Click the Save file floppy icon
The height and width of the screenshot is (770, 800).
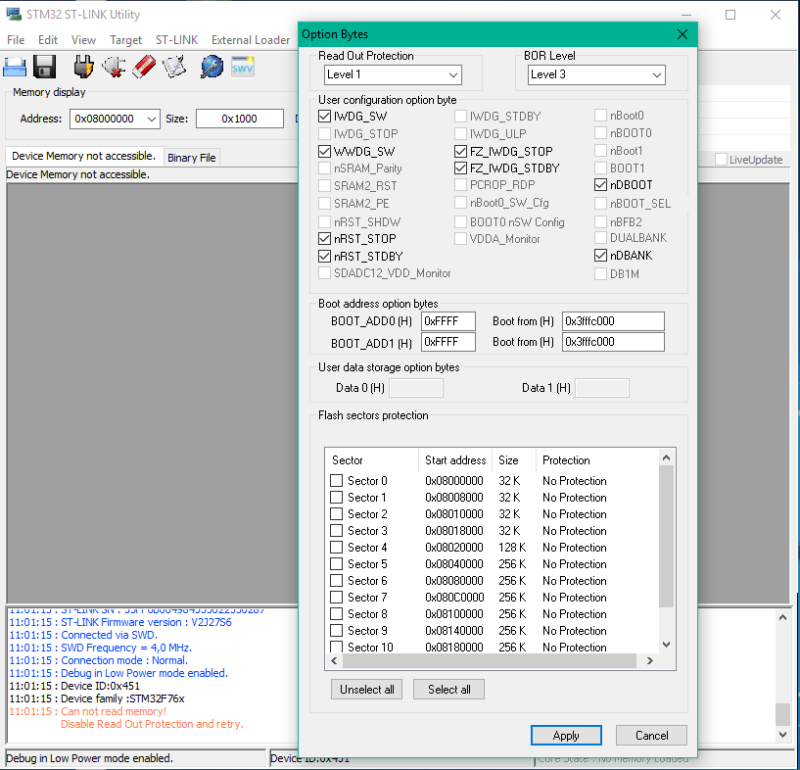pos(44,67)
